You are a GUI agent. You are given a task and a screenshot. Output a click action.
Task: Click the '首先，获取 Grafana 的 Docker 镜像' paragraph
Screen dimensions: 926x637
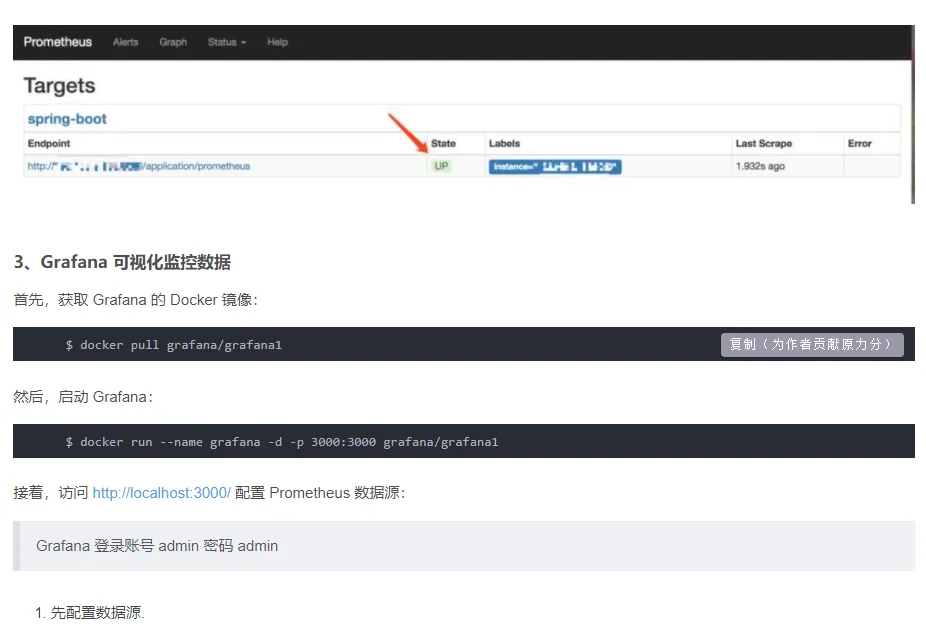[135, 300]
